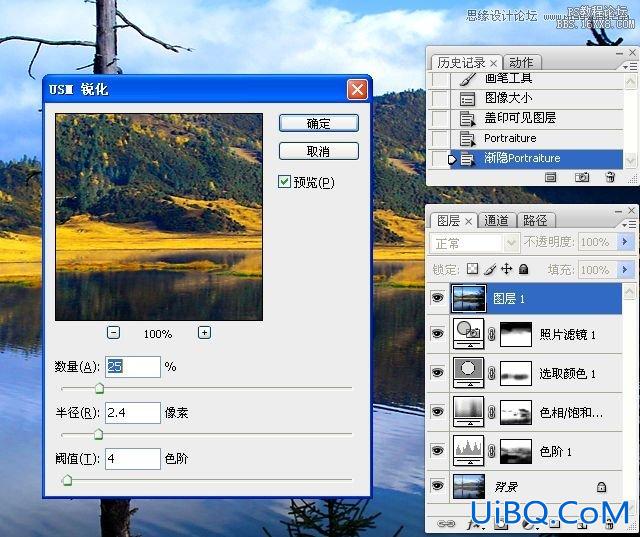
Task: Click 确定 button in USM dialog
Action: tap(319, 123)
